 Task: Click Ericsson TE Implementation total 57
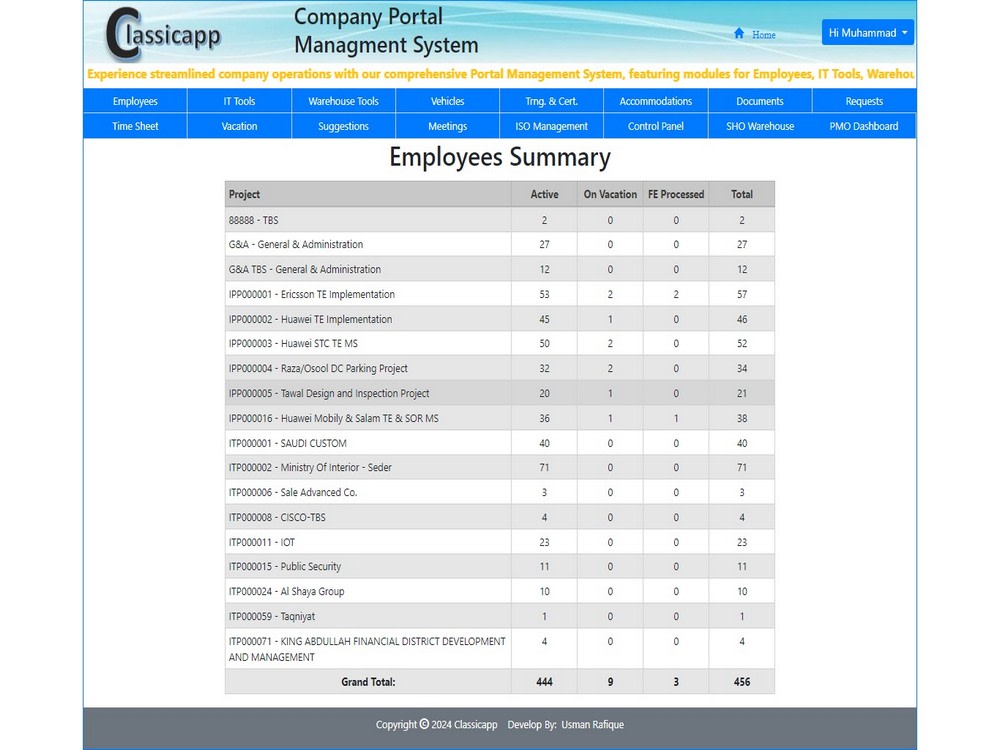[x=742, y=294]
